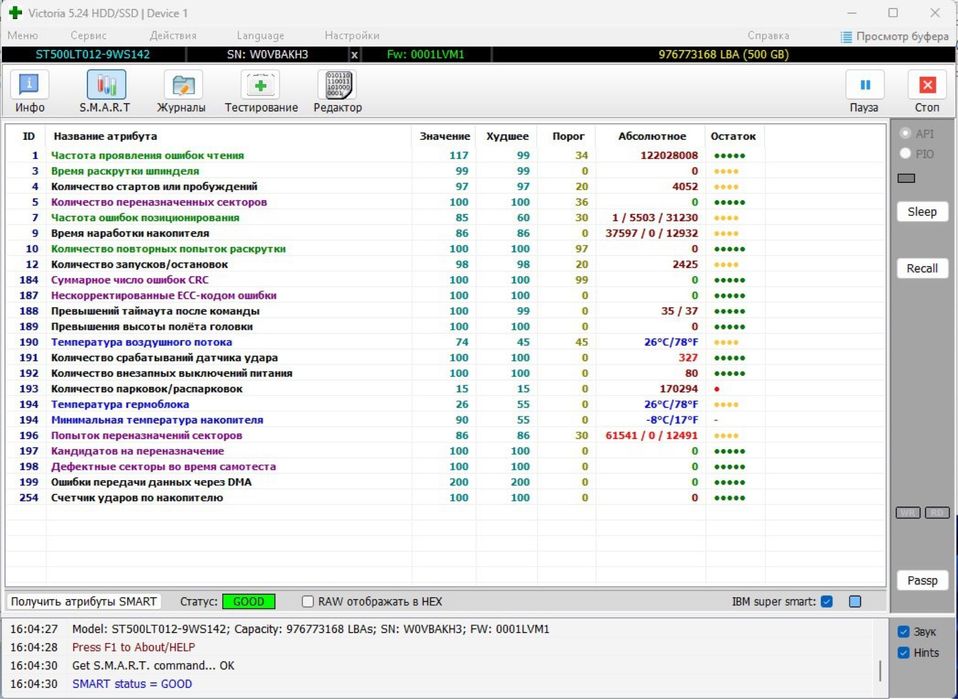This screenshot has height=699, width=958.
Task: Uncheck the IBM super smart checkbox
Action: pos(827,601)
